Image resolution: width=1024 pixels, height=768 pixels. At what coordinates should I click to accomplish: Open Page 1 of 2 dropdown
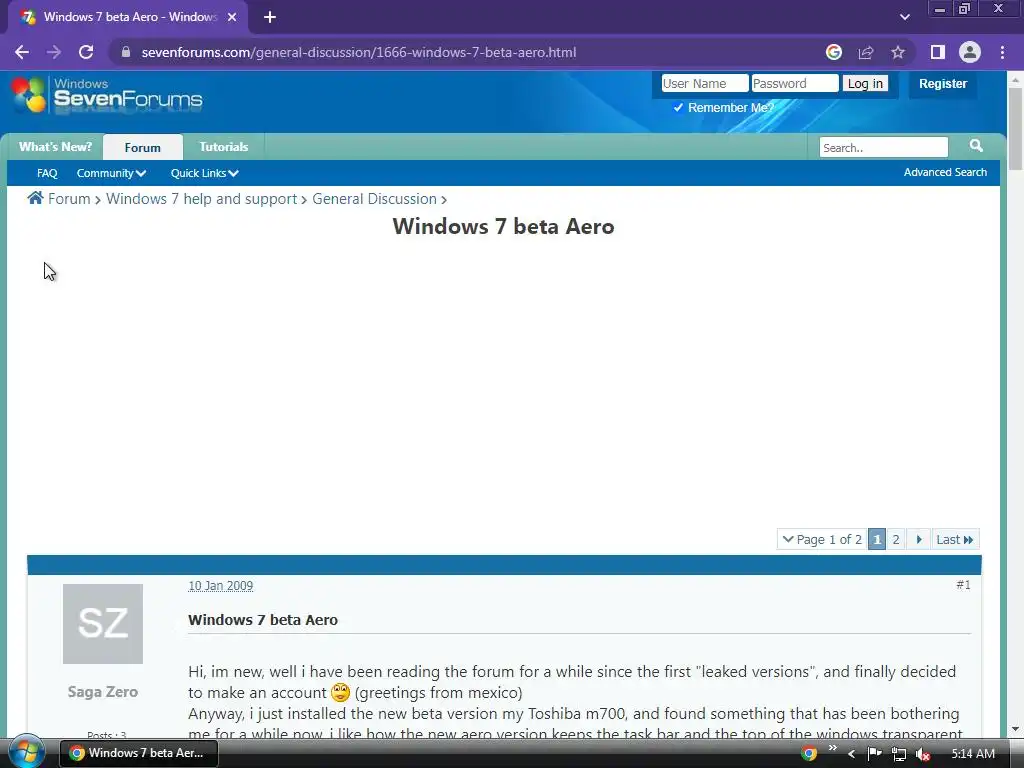pyautogui.click(x=822, y=539)
